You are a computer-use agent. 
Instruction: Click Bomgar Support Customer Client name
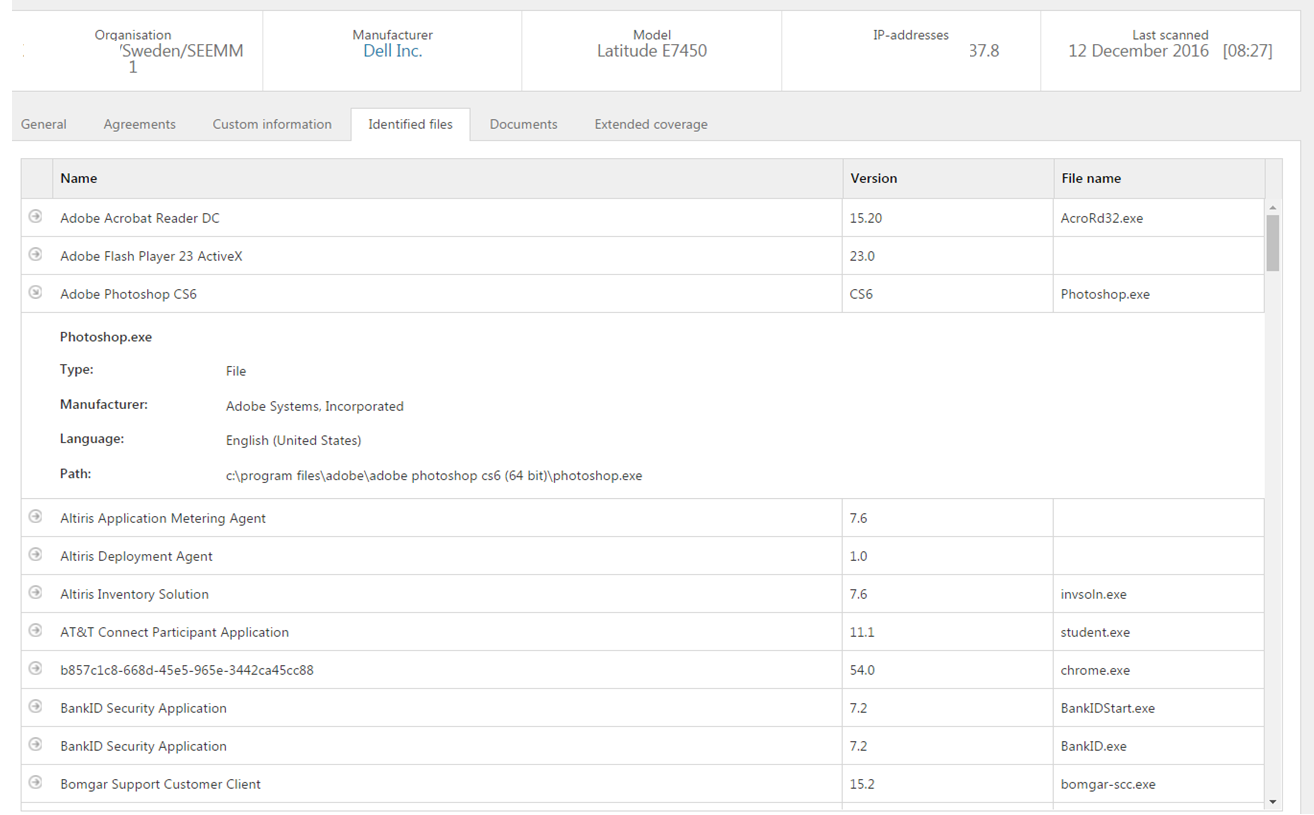click(160, 784)
